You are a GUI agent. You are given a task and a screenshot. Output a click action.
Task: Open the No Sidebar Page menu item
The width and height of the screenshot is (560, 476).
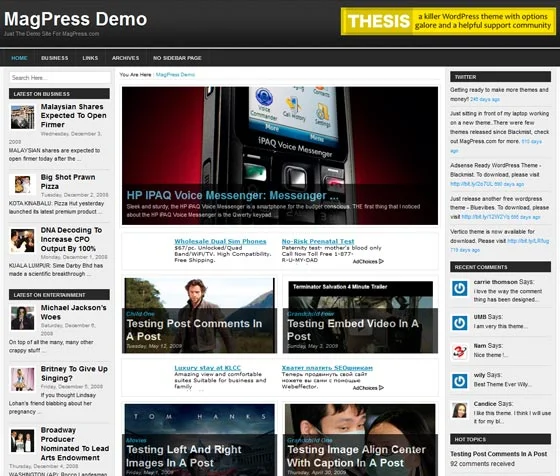177,58
